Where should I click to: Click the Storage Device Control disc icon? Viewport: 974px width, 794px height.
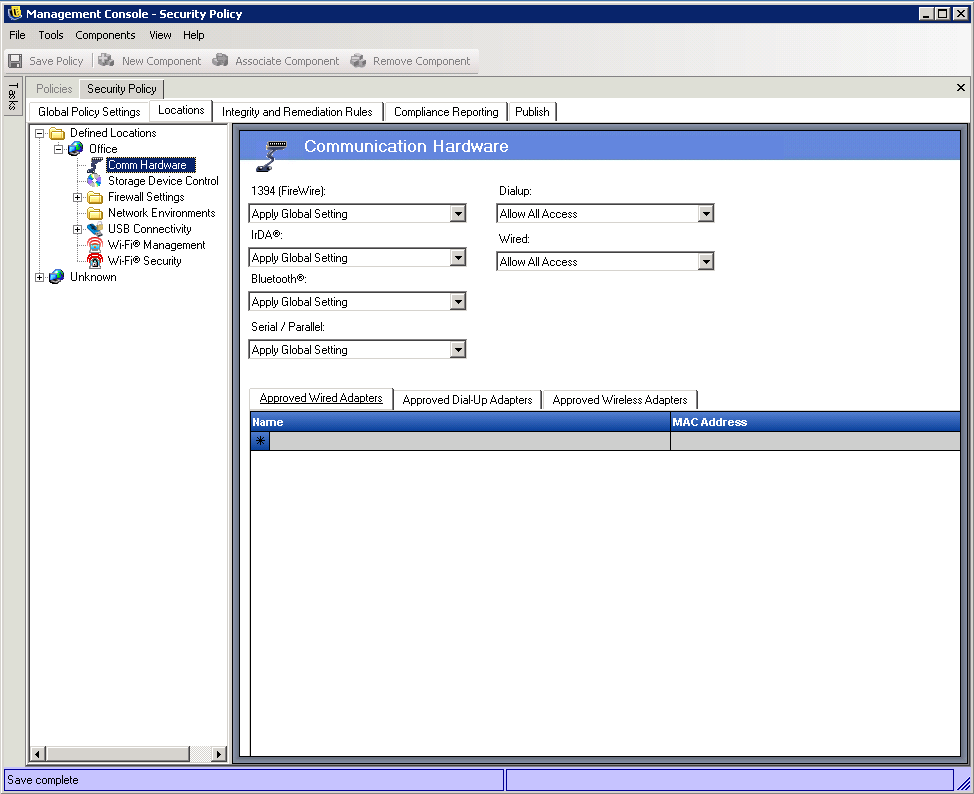[94, 181]
